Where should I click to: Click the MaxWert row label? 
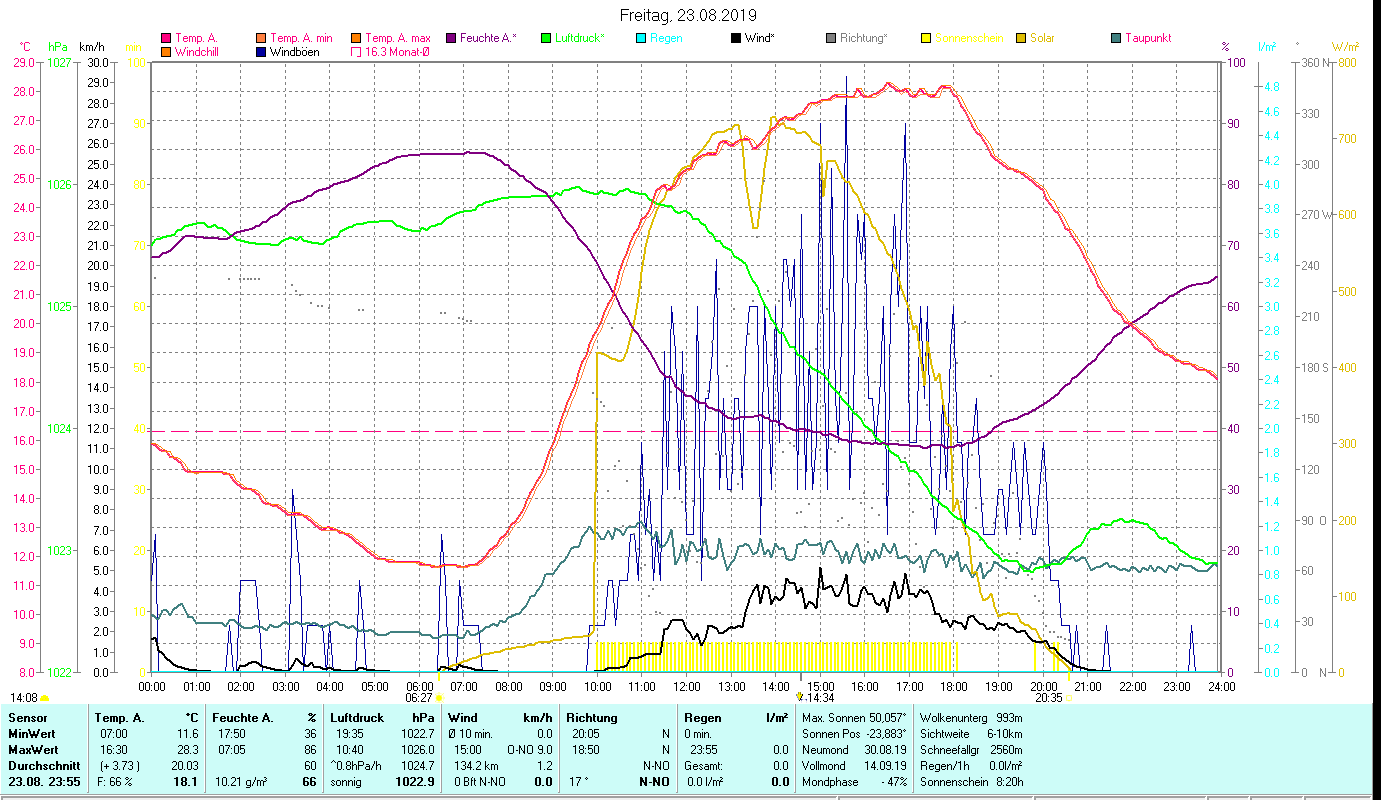(x=34, y=749)
